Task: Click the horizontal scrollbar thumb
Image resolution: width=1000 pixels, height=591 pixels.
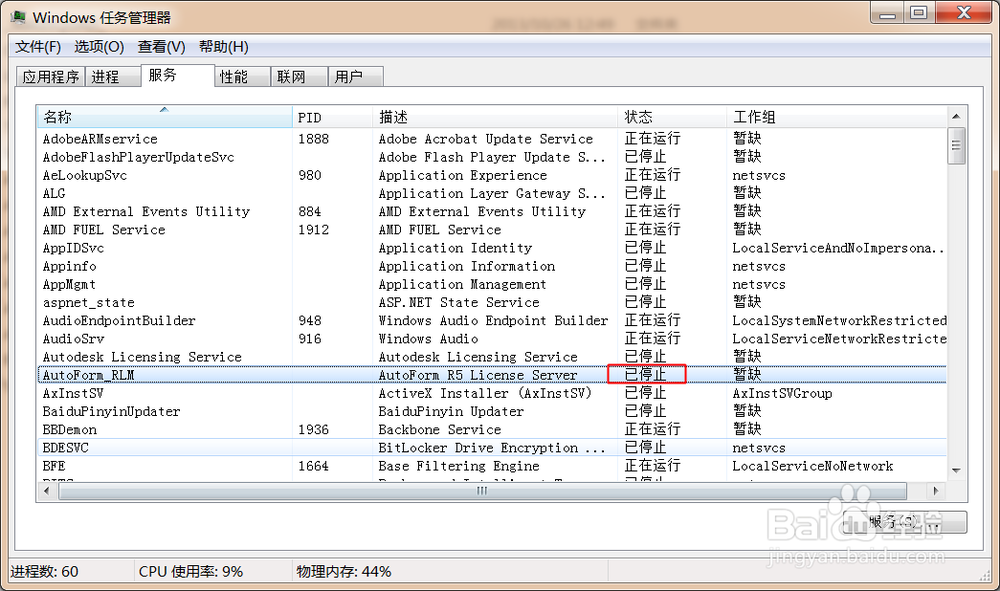Action: point(482,491)
